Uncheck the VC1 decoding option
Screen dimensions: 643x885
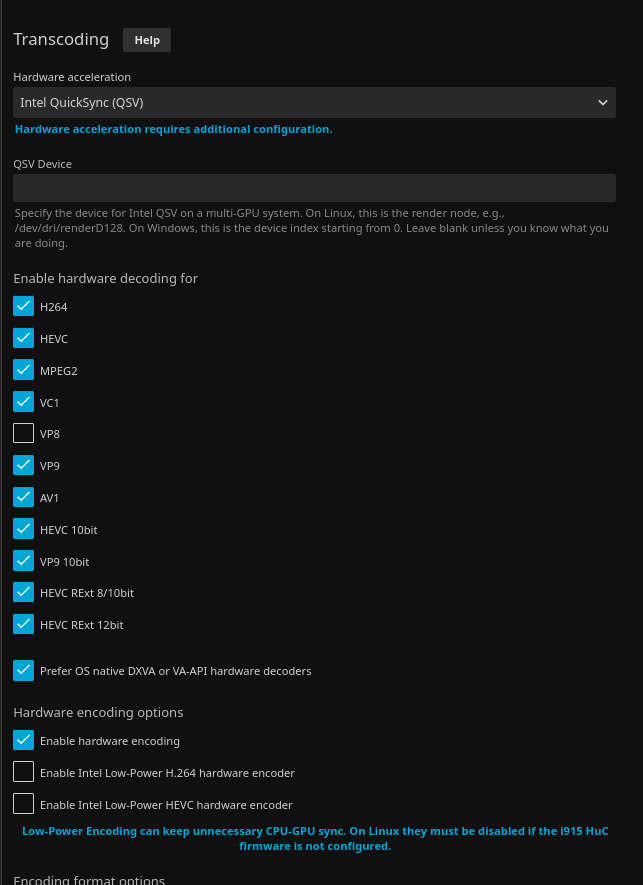[24, 402]
